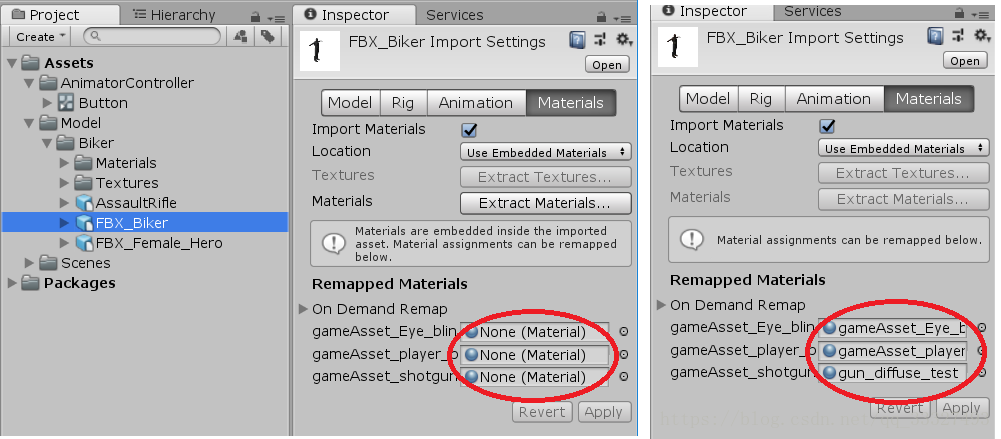The height and width of the screenshot is (439, 1001).
Task: Expand On Demand Remap in right Inspector
Action: pyautogui.click(x=662, y=305)
